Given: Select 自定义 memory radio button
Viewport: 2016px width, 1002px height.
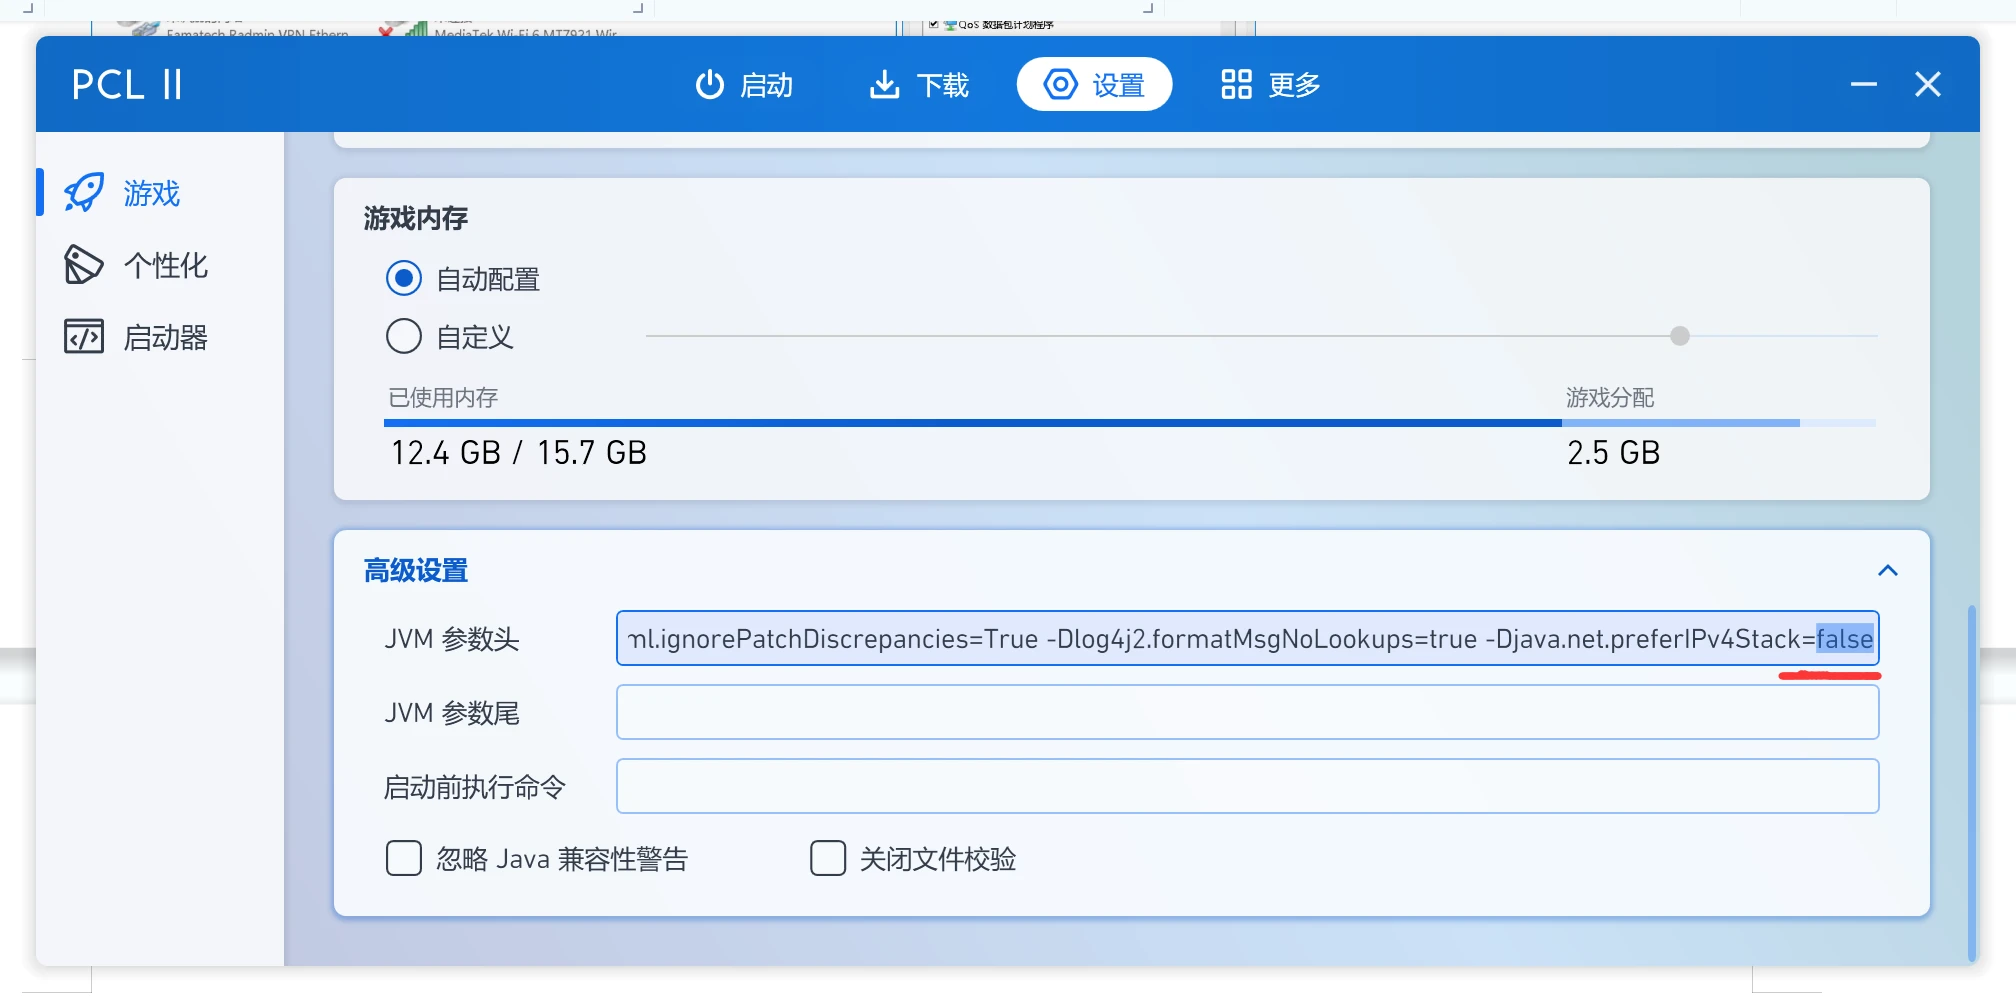Looking at the screenshot, I should [404, 336].
